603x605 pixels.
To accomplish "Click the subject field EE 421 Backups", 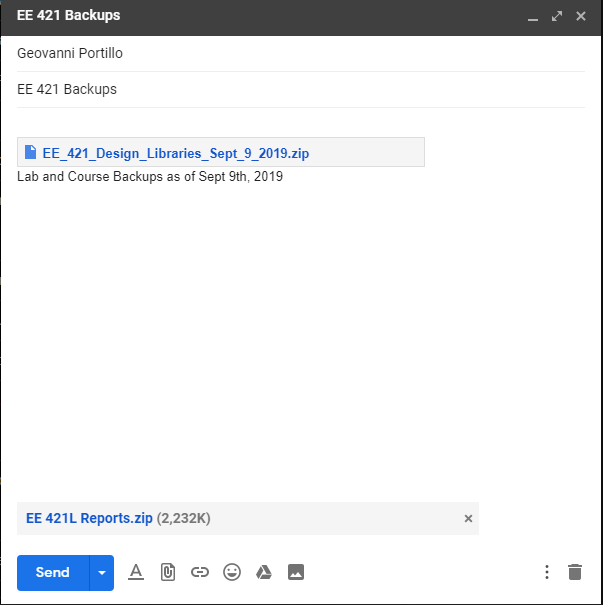I will tap(301, 89).
